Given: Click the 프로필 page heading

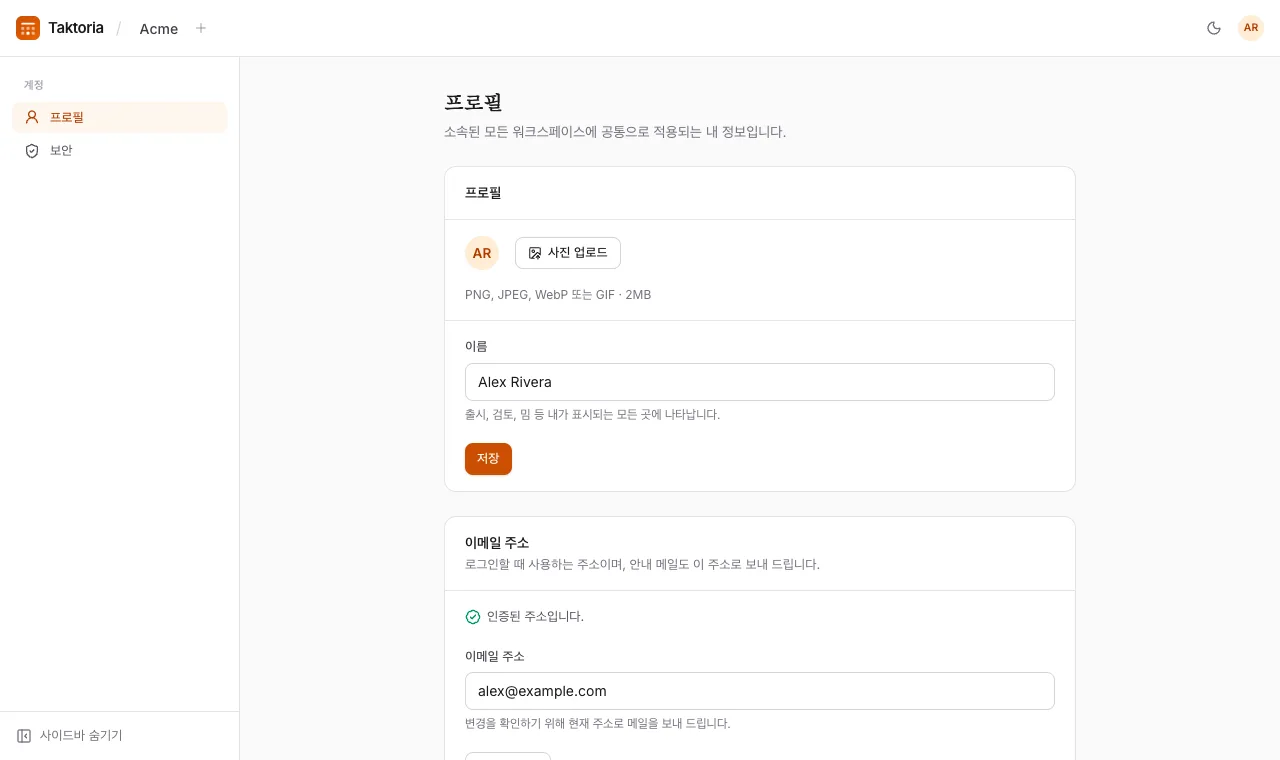Looking at the screenshot, I should [473, 102].
